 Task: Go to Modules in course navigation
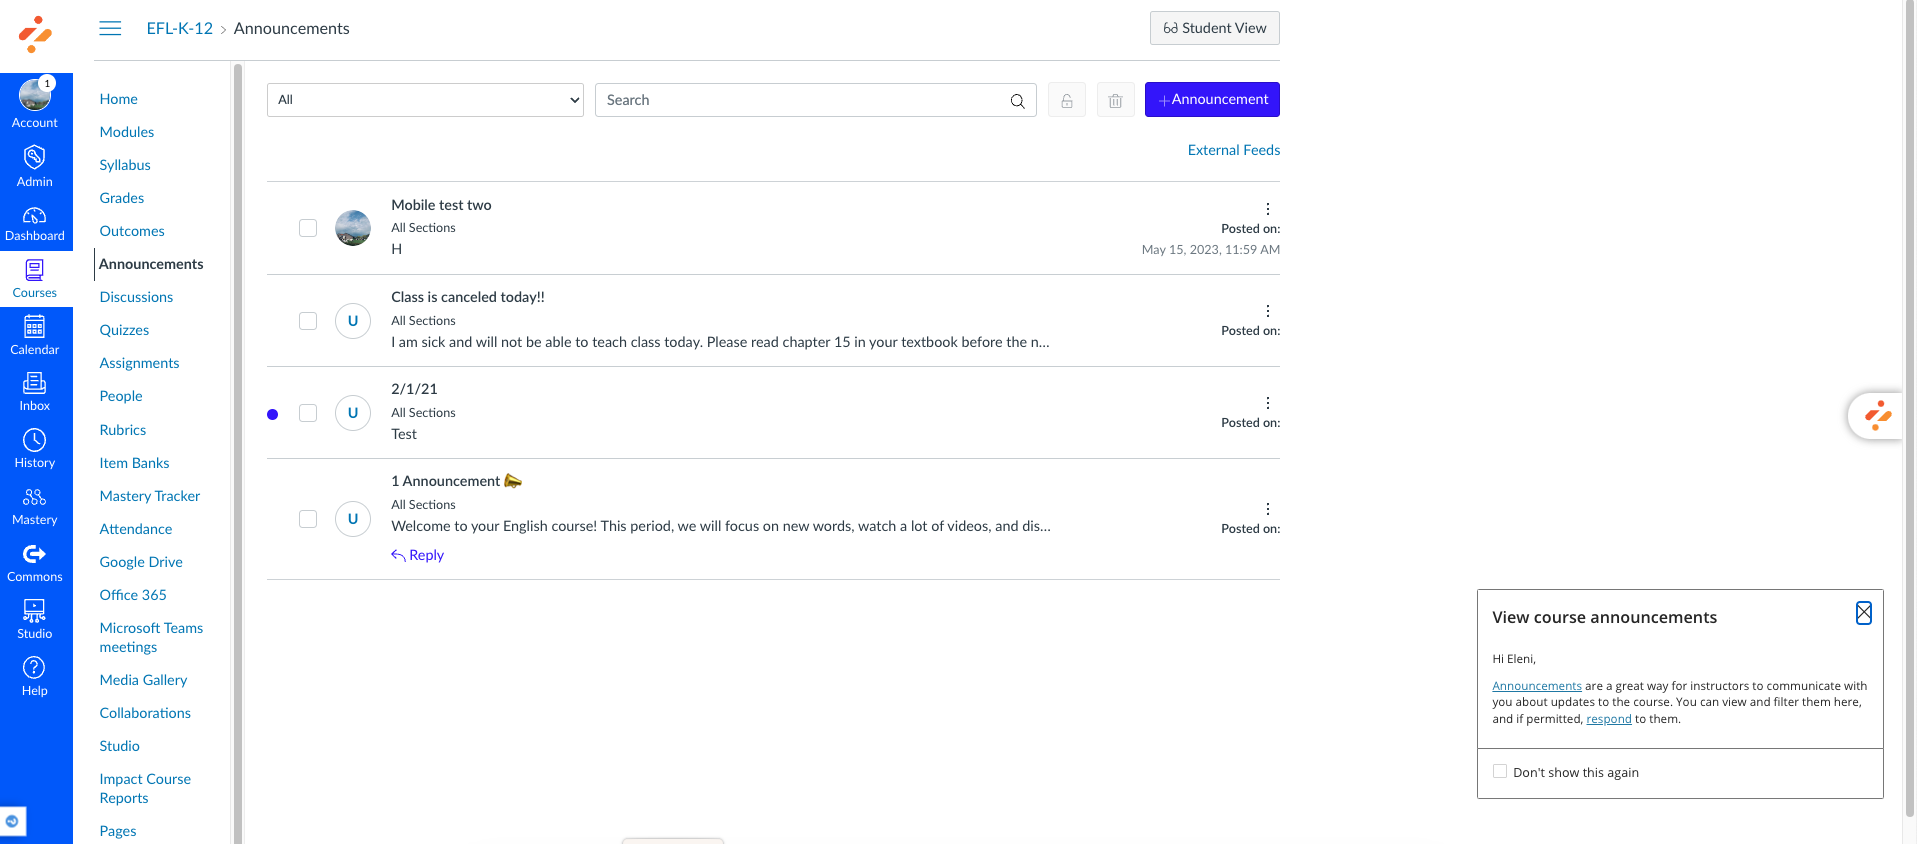point(127,132)
